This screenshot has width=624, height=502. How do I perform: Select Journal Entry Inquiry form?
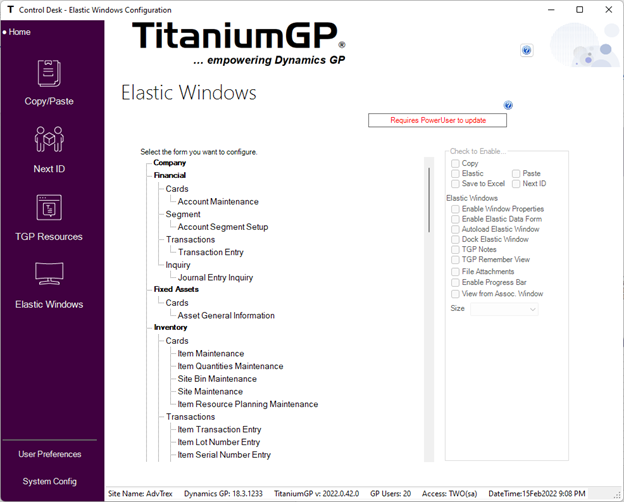215,277
